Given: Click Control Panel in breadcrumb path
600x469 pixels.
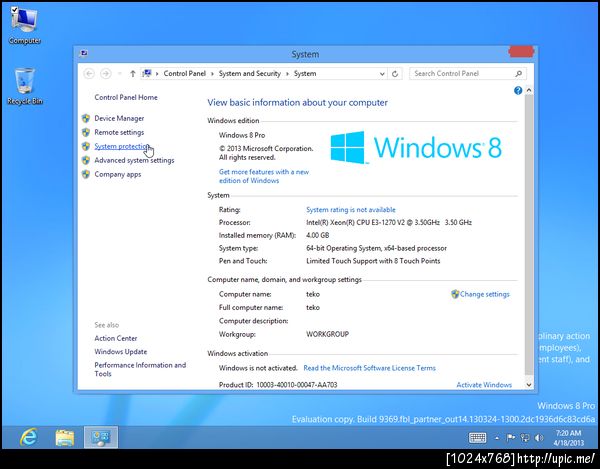Looking at the screenshot, I should click(184, 73).
